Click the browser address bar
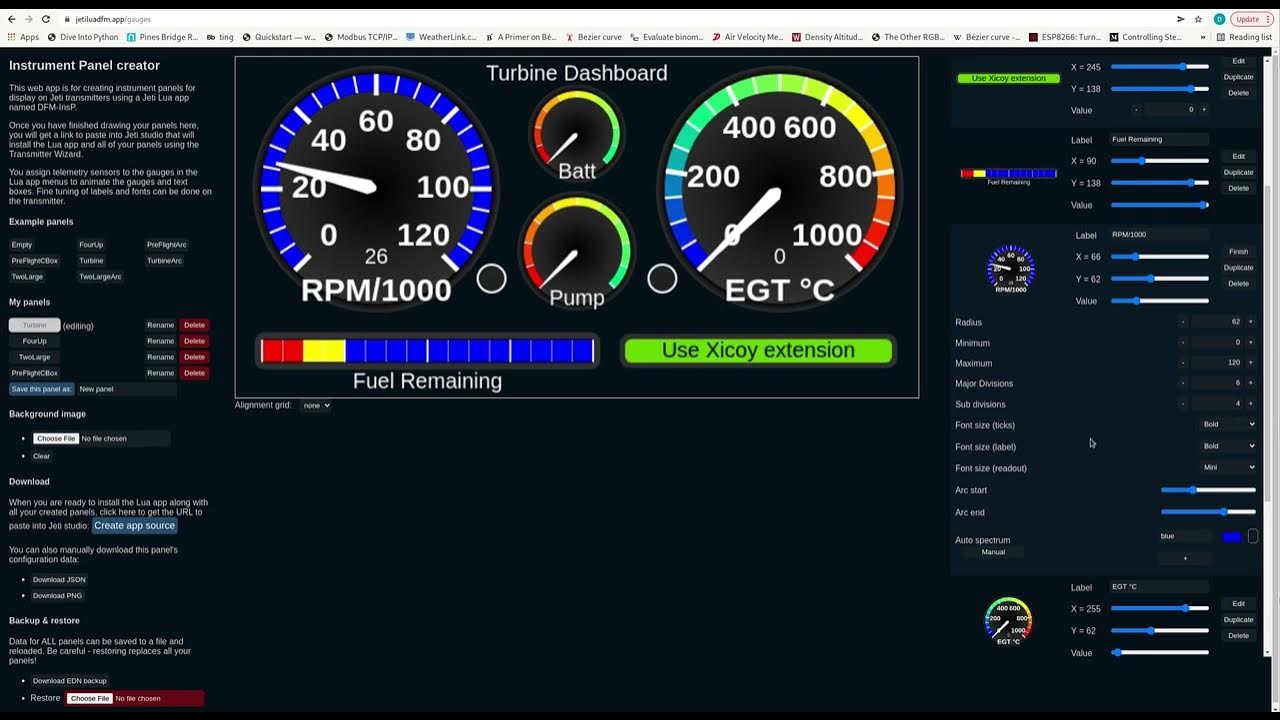This screenshot has height=720, width=1280. point(620,19)
